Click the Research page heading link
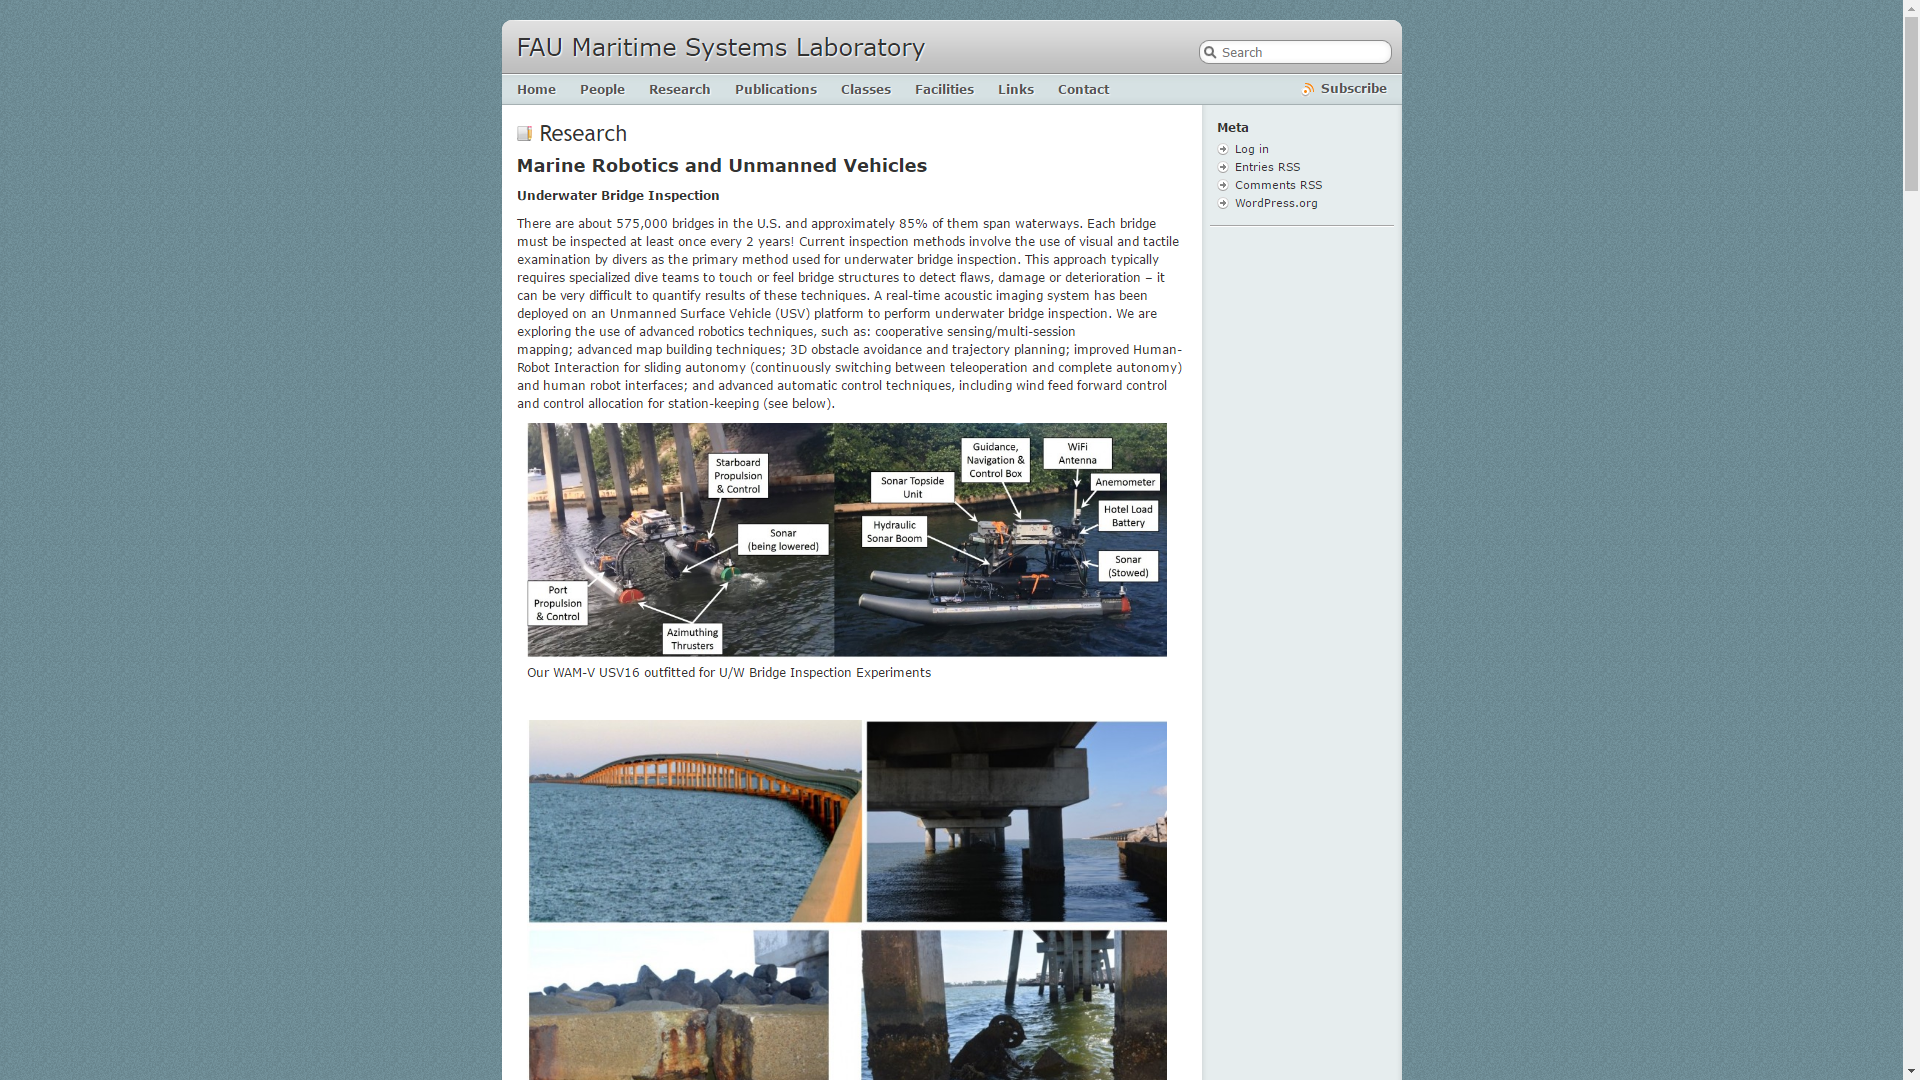The image size is (1920, 1080). pyautogui.click(x=582, y=133)
